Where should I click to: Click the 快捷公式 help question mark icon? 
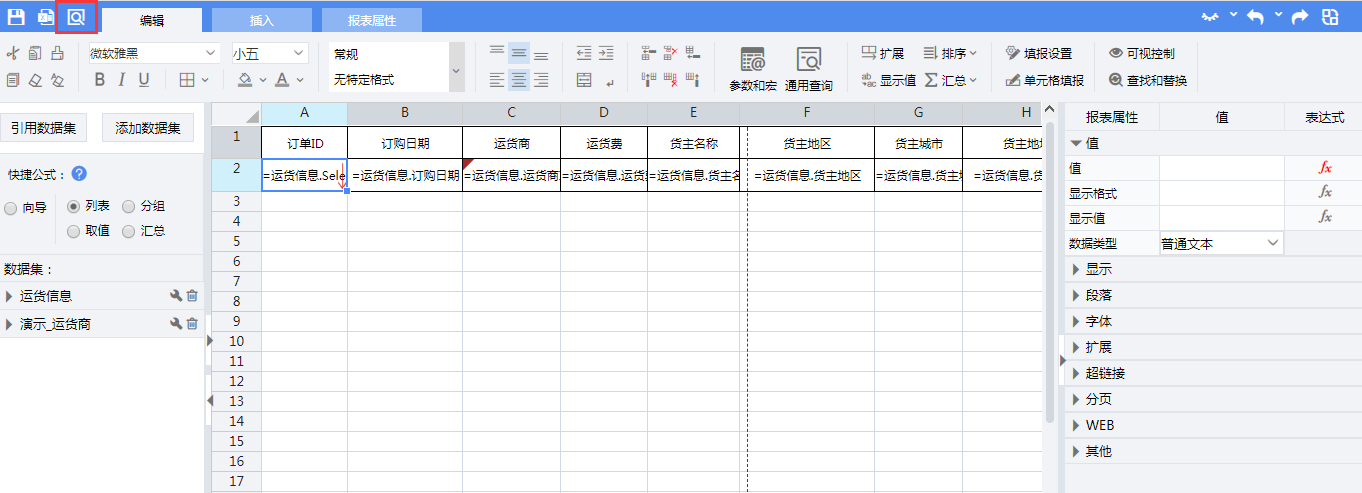point(79,174)
